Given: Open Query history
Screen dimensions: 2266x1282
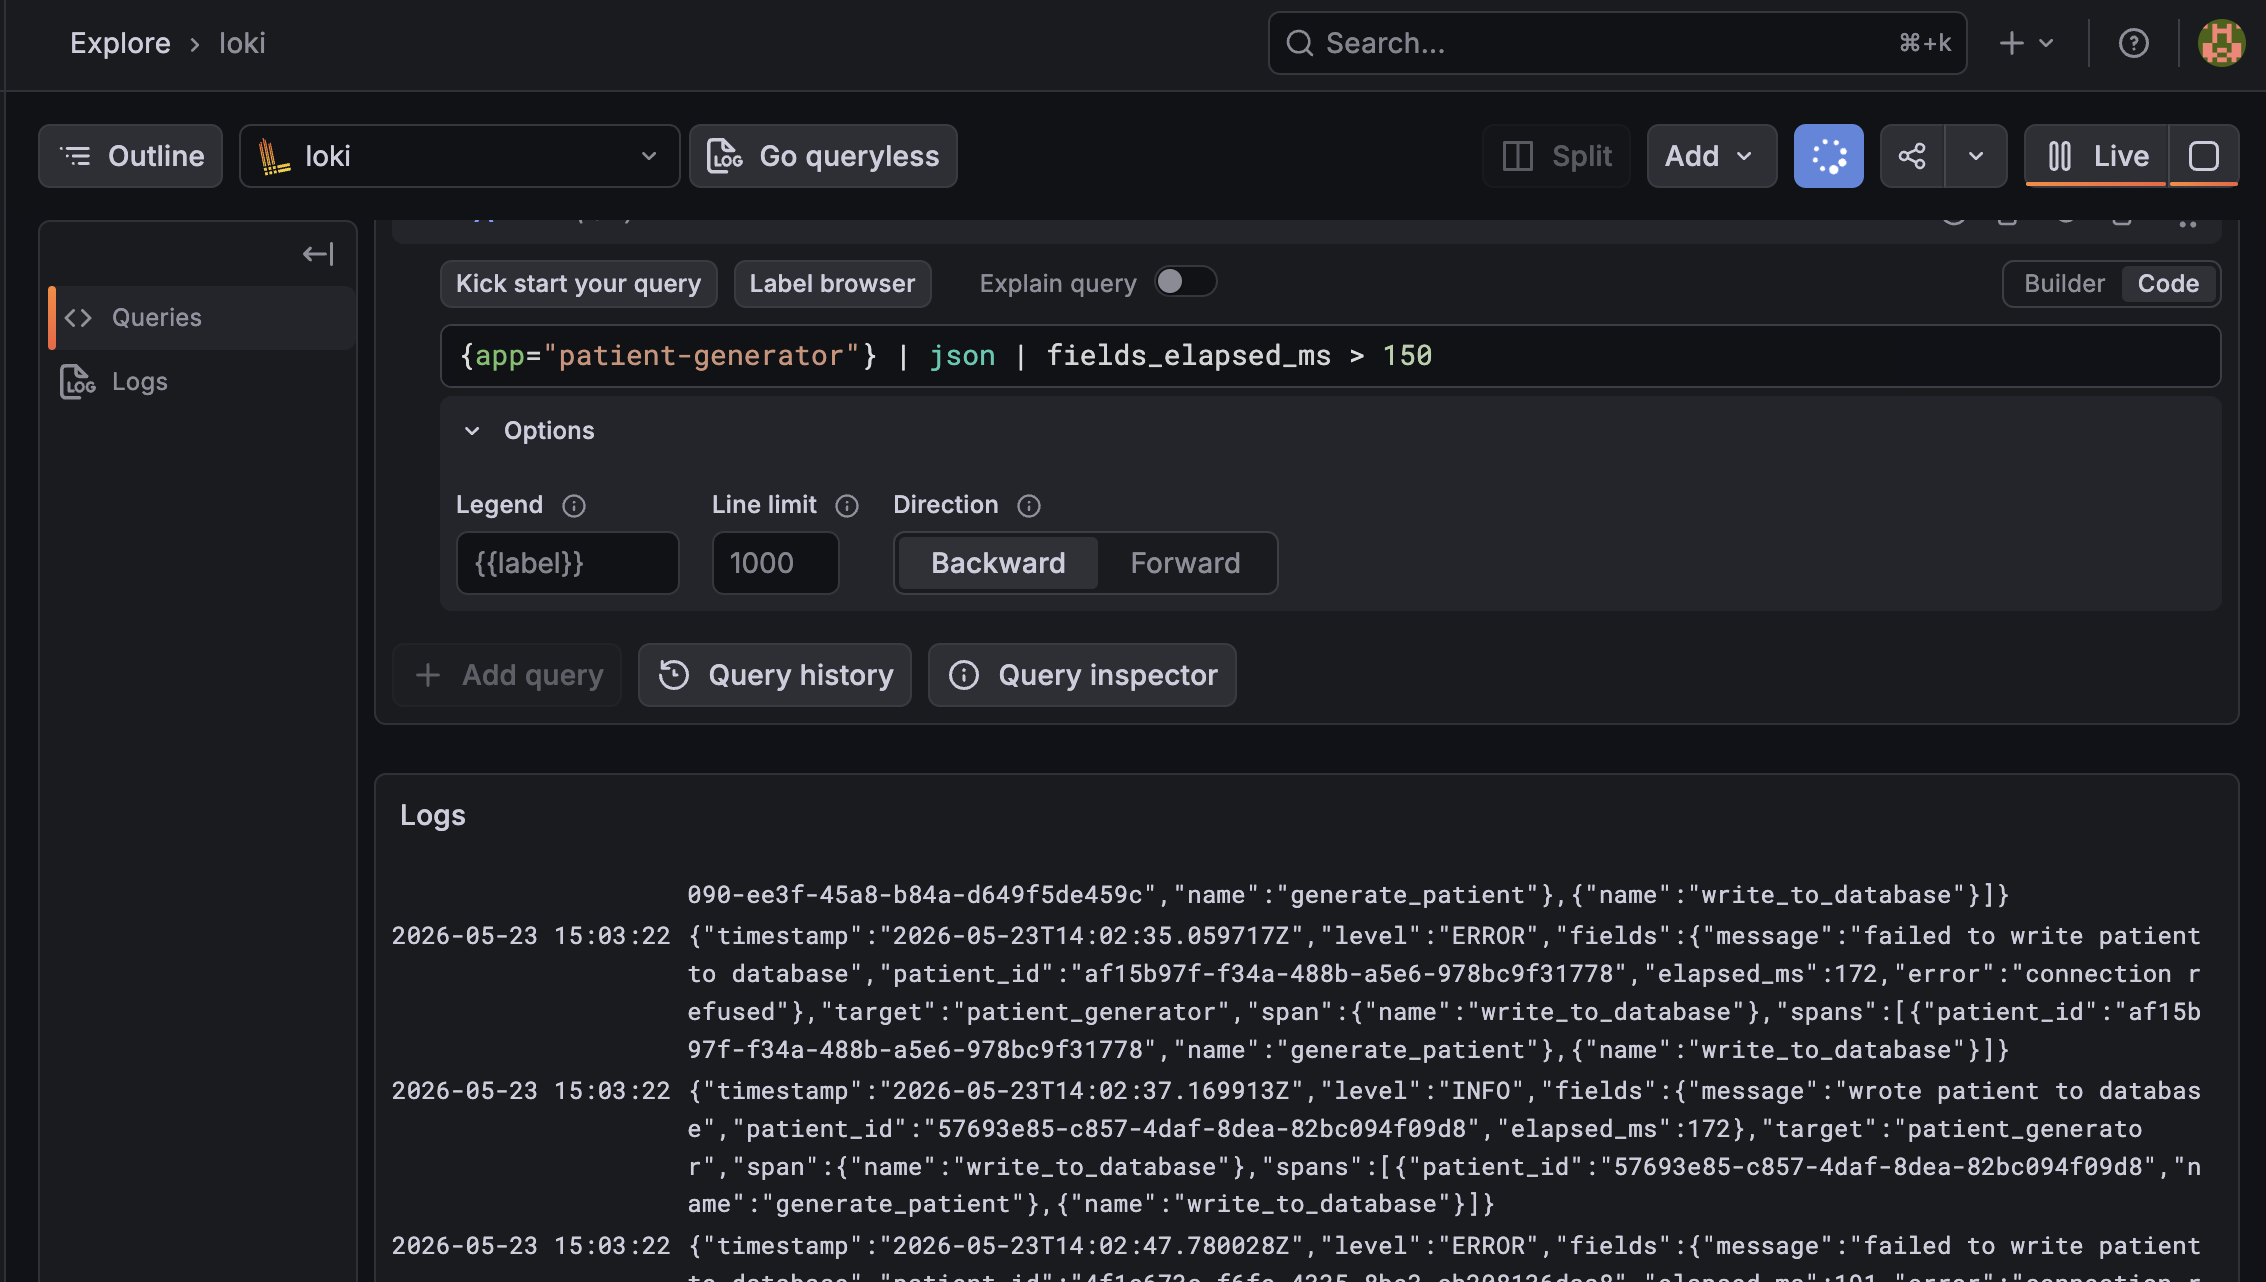Looking at the screenshot, I should point(775,676).
